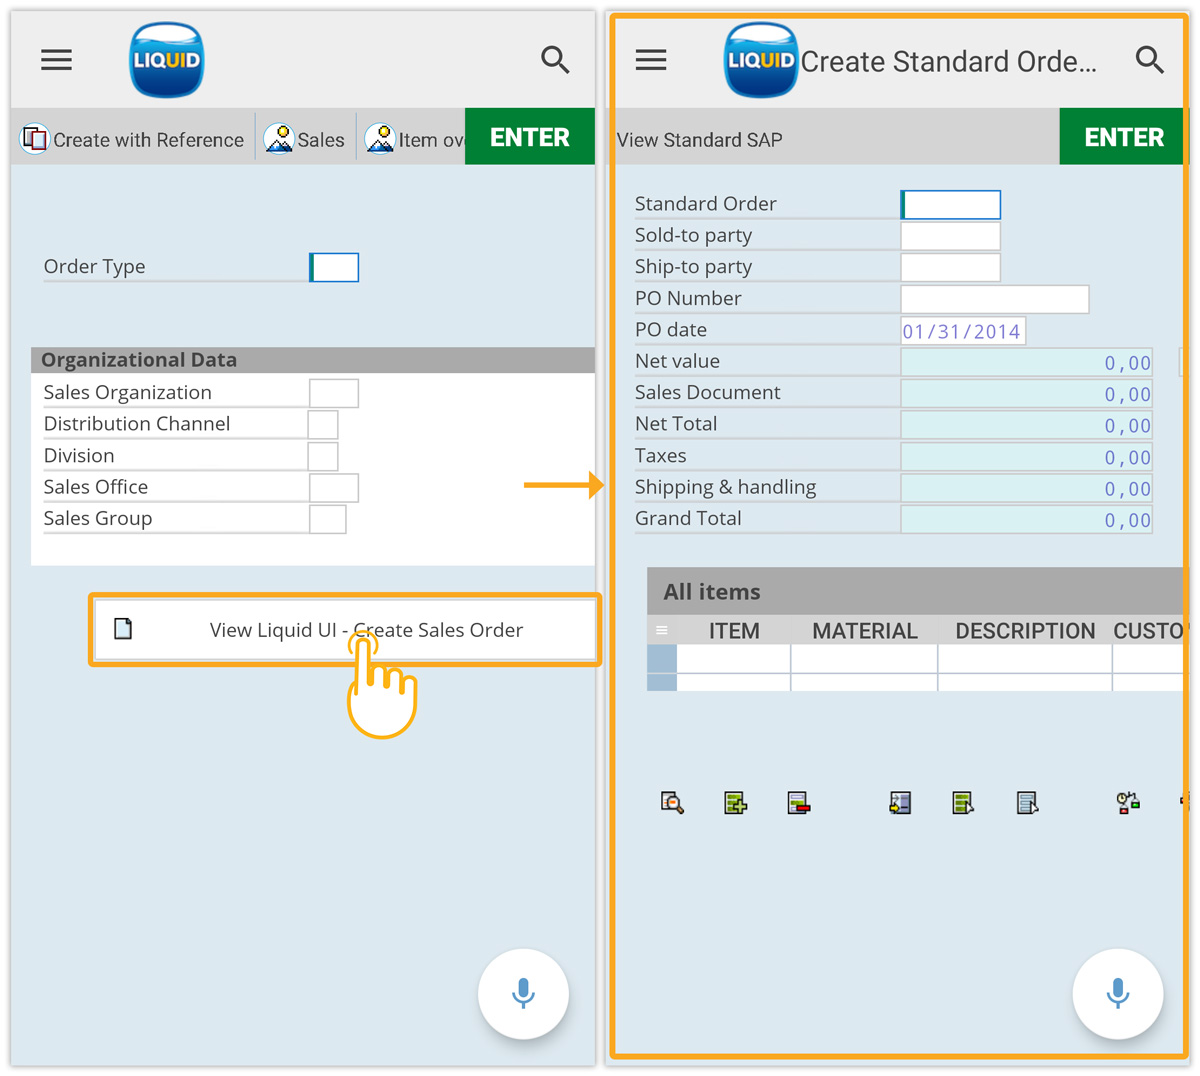1200x1076 pixels.
Task: Focus the Sales Organization field
Action: tap(334, 393)
